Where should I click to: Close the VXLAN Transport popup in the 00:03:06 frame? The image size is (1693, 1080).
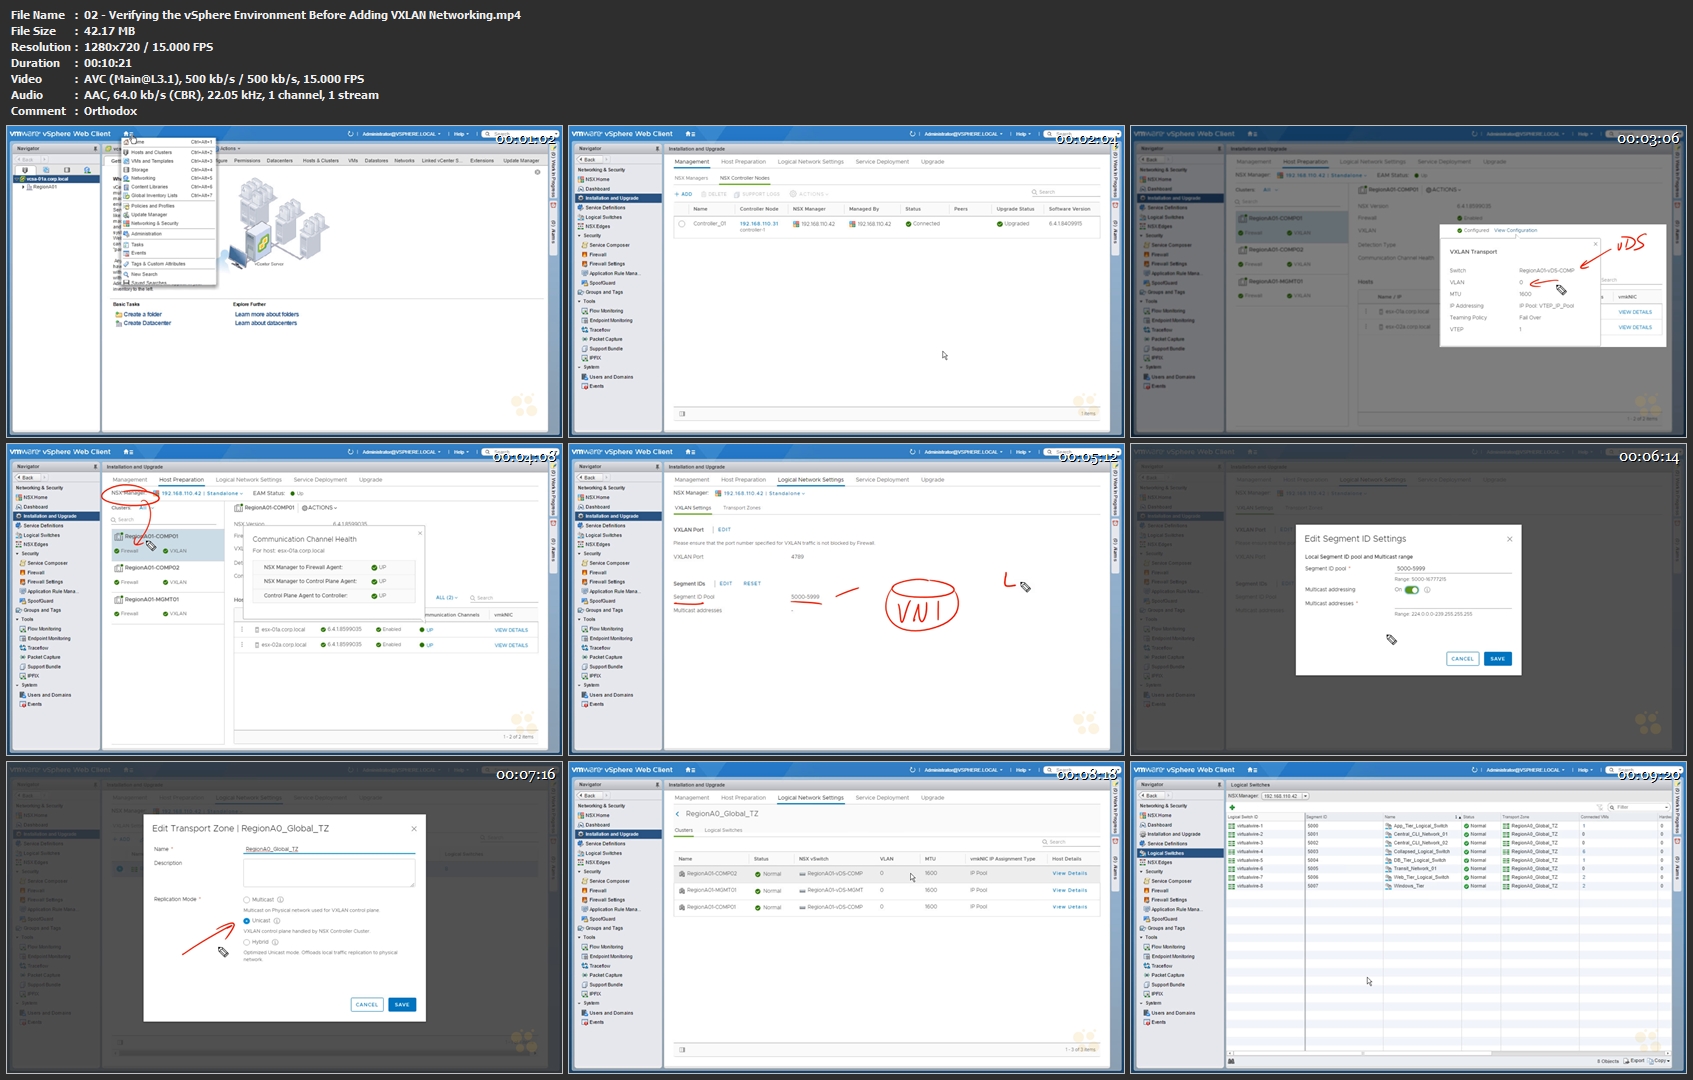[1595, 243]
